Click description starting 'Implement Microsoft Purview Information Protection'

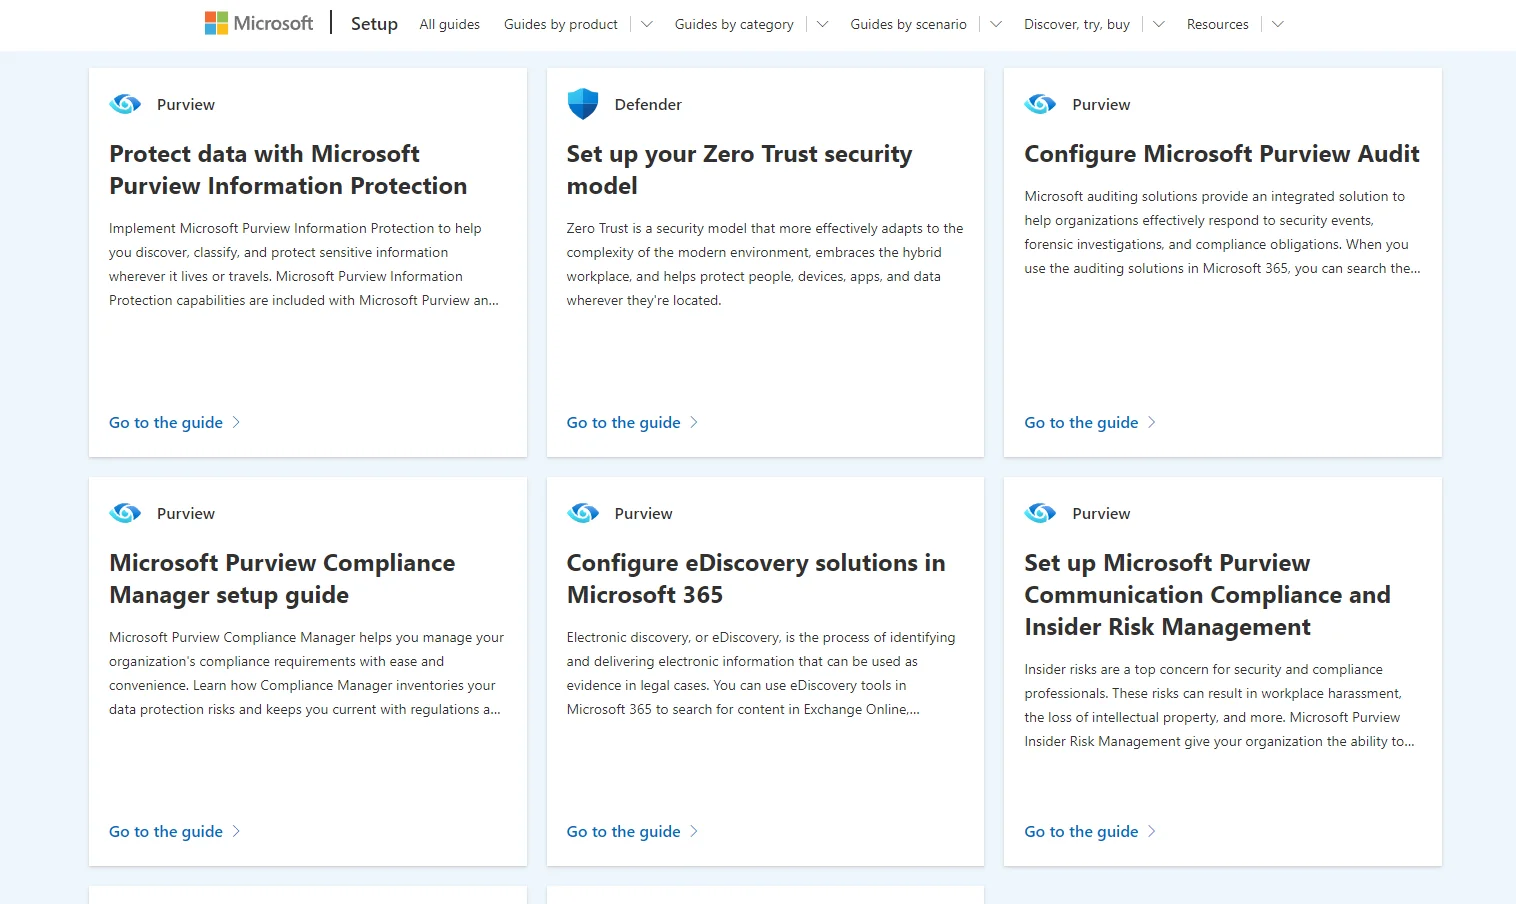tap(304, 264)
